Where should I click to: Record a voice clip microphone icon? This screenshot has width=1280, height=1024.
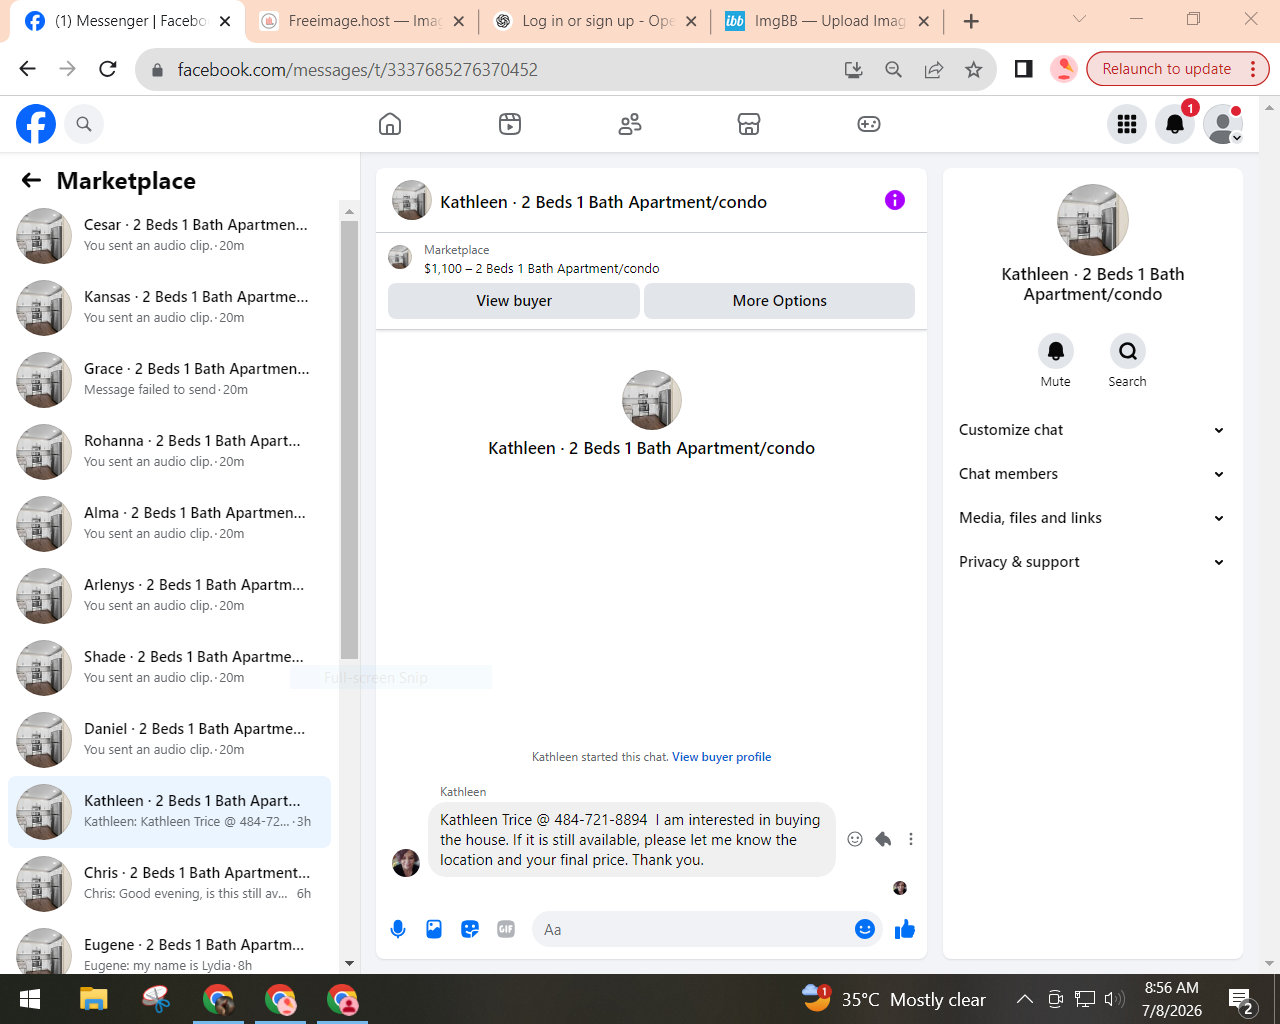click(398, 929)
